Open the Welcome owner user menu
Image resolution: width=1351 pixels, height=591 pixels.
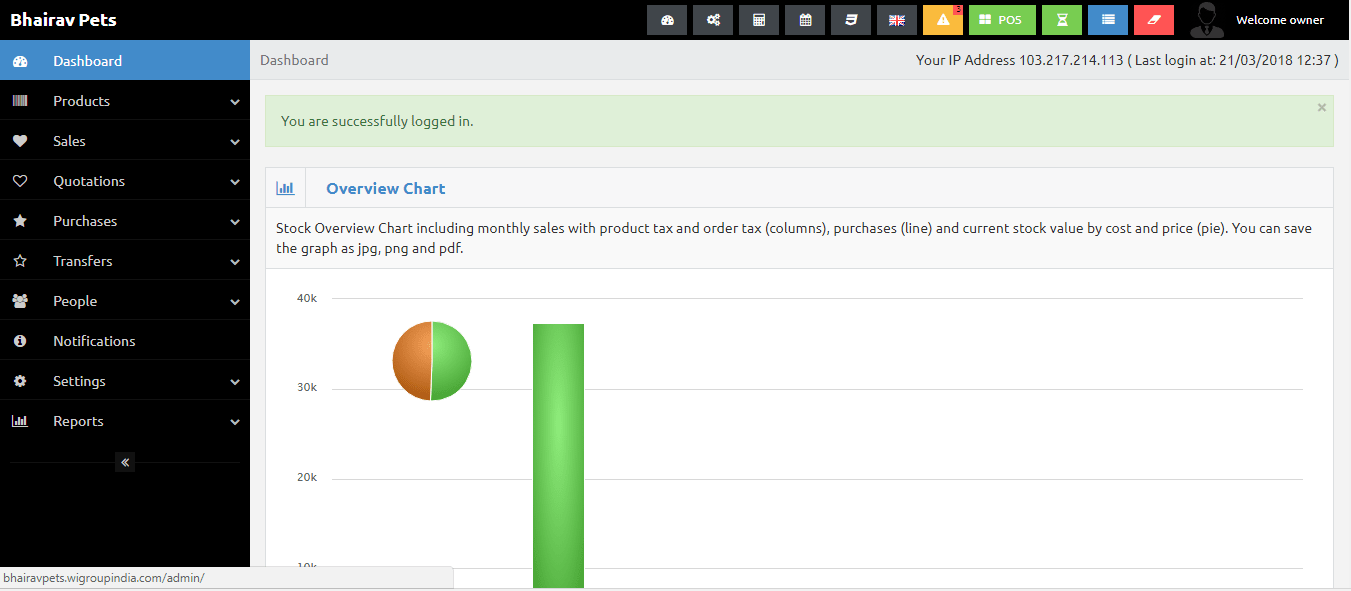[x=1280, y=20]
